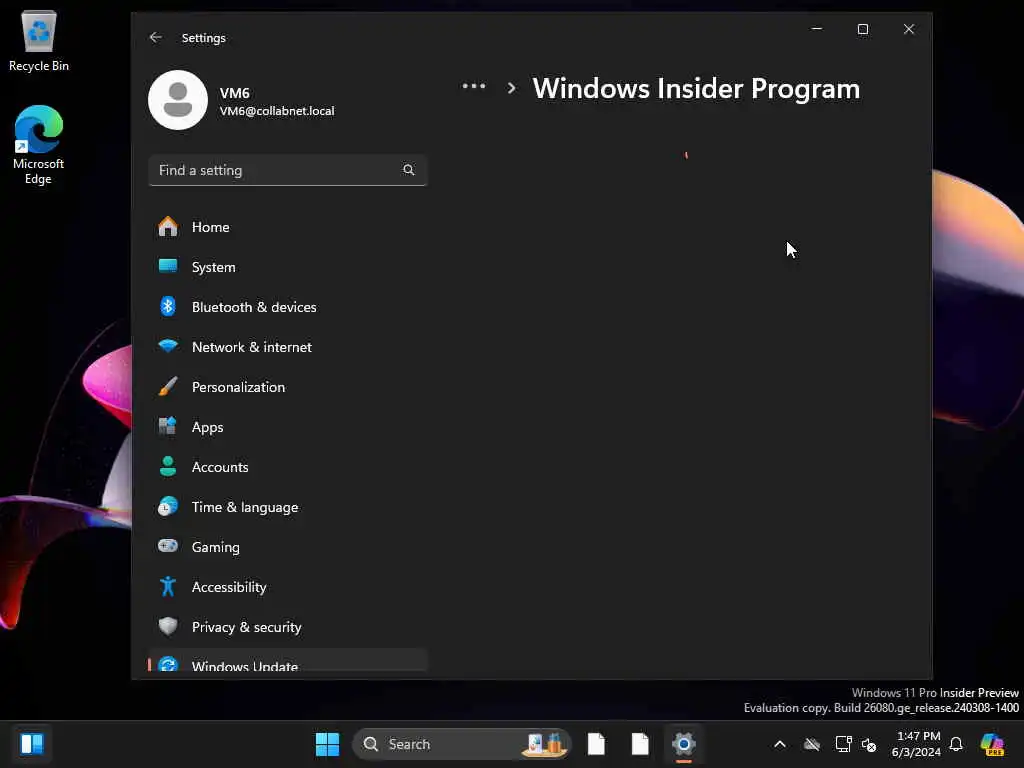Open the breadcrumb ellipsis menu

(473, 86)
